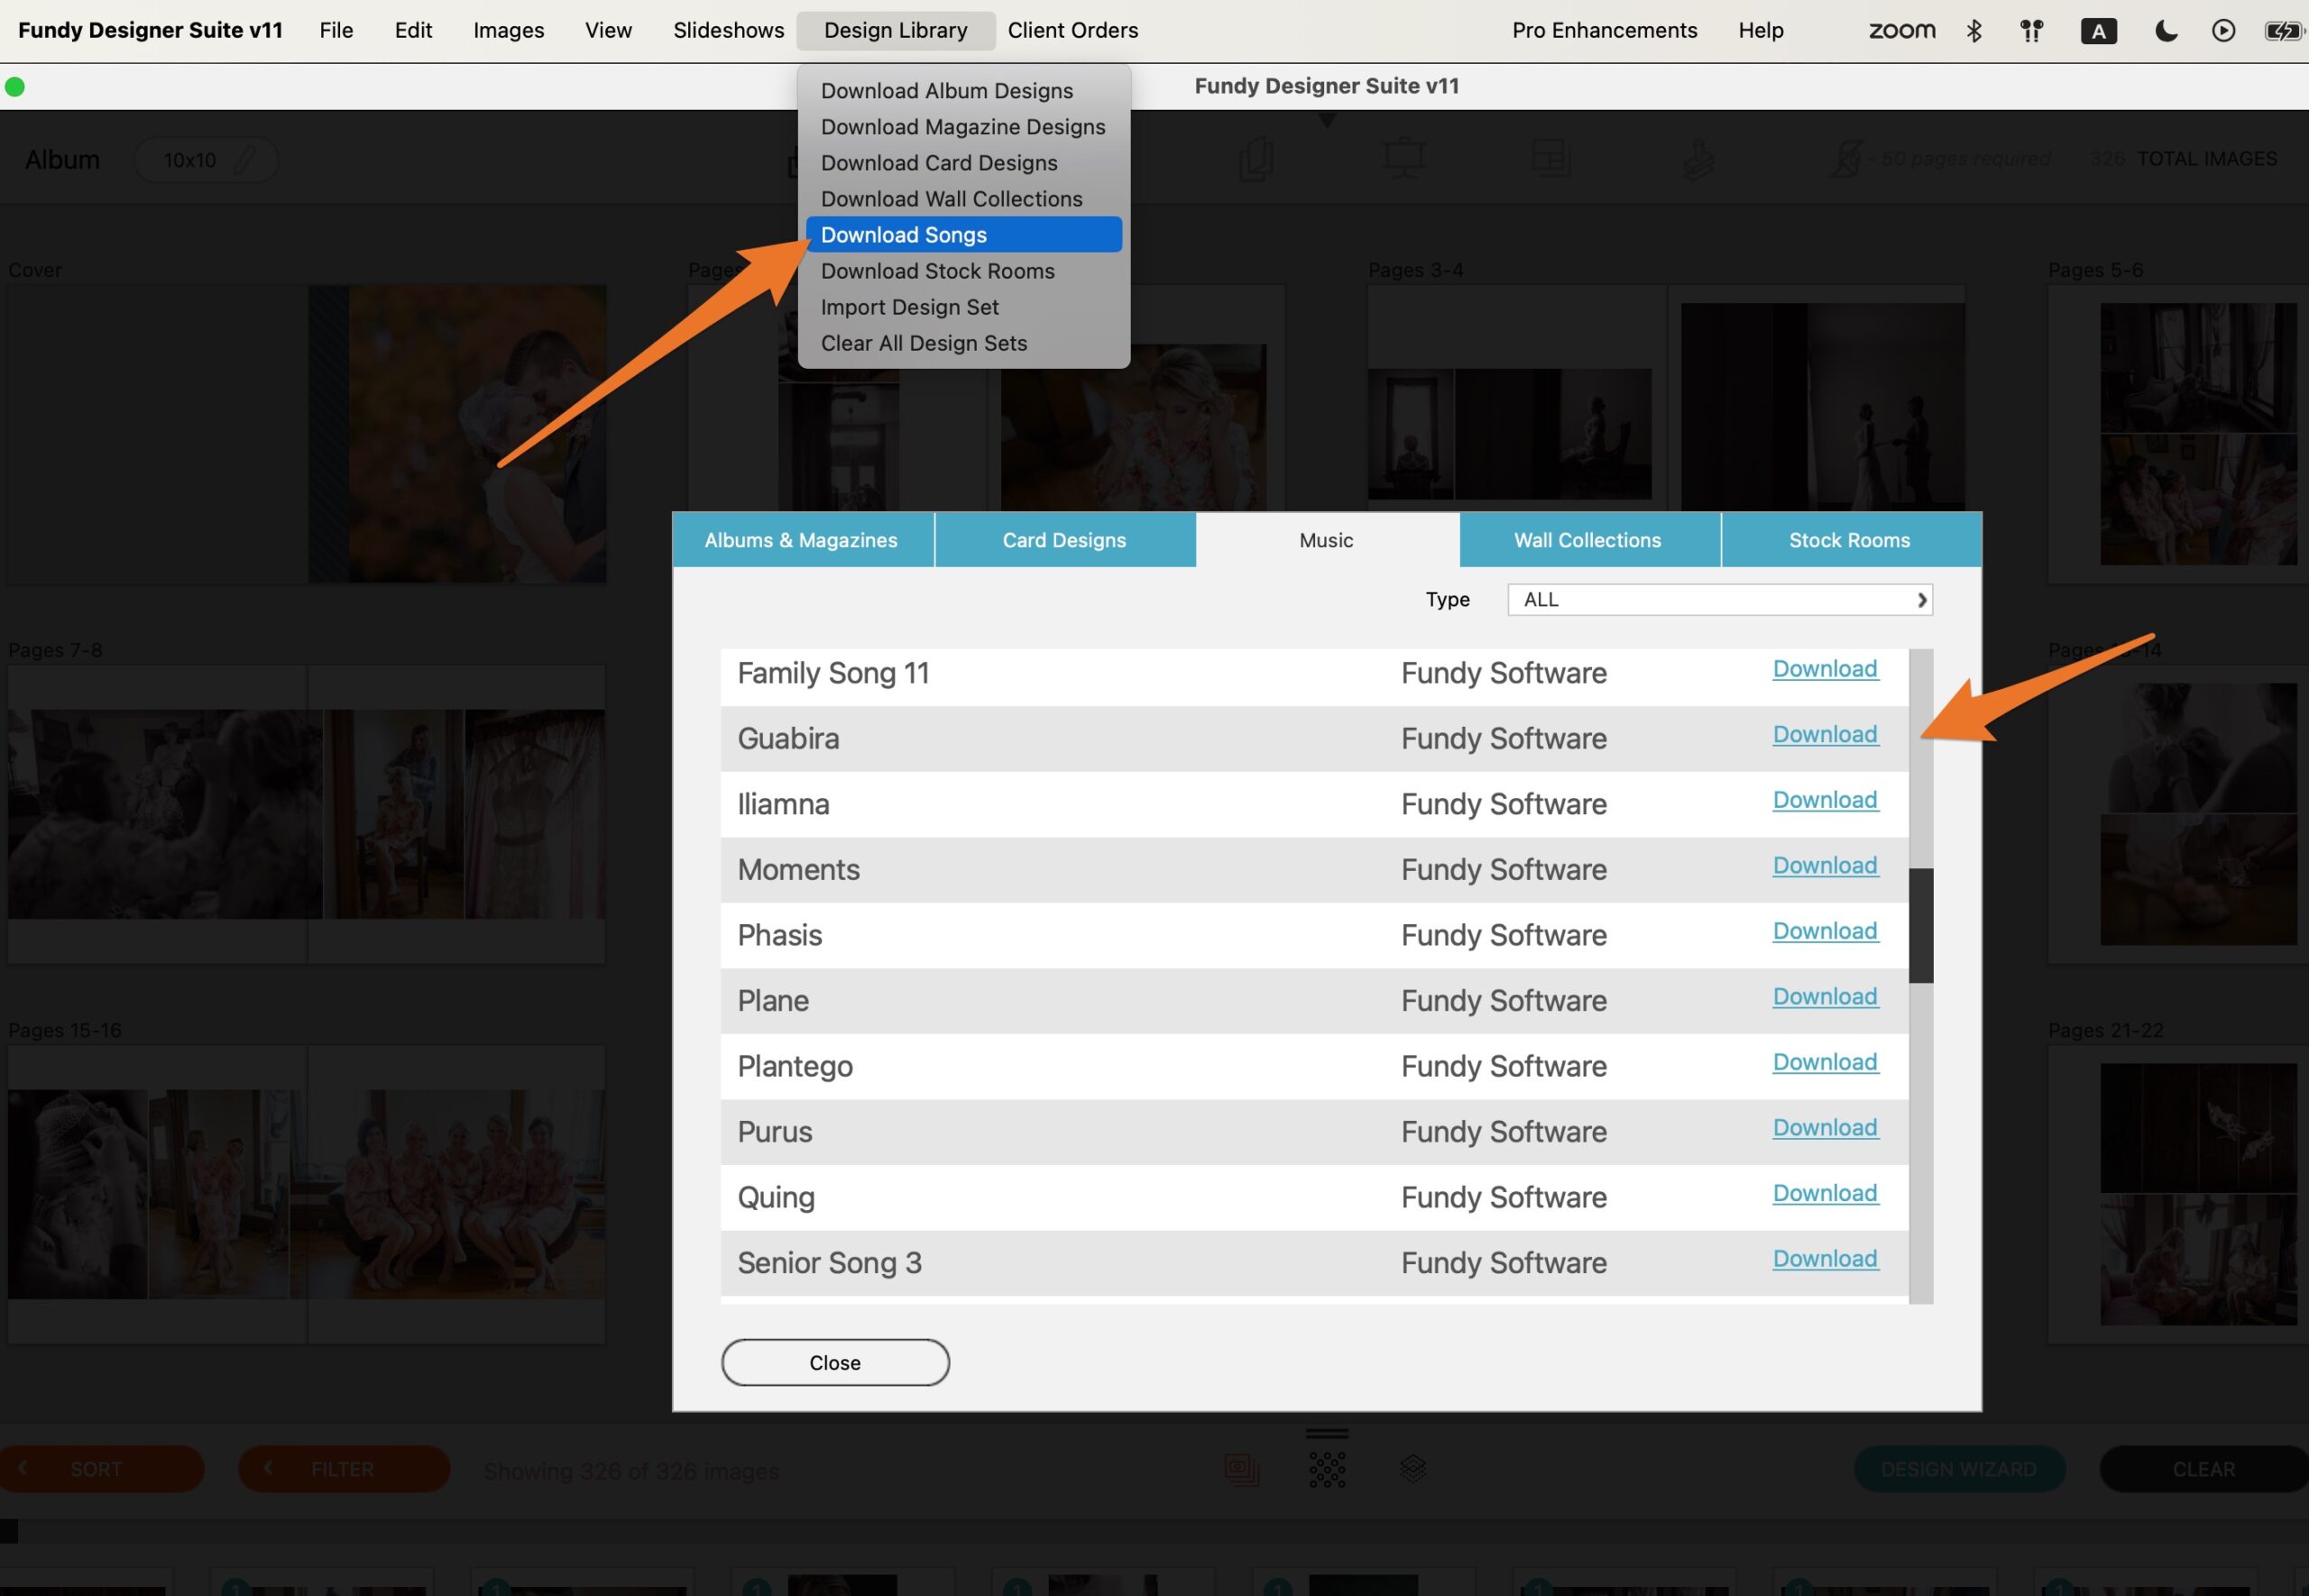
Task: Choose Import Design Set
Action: [x=964, y=307]
